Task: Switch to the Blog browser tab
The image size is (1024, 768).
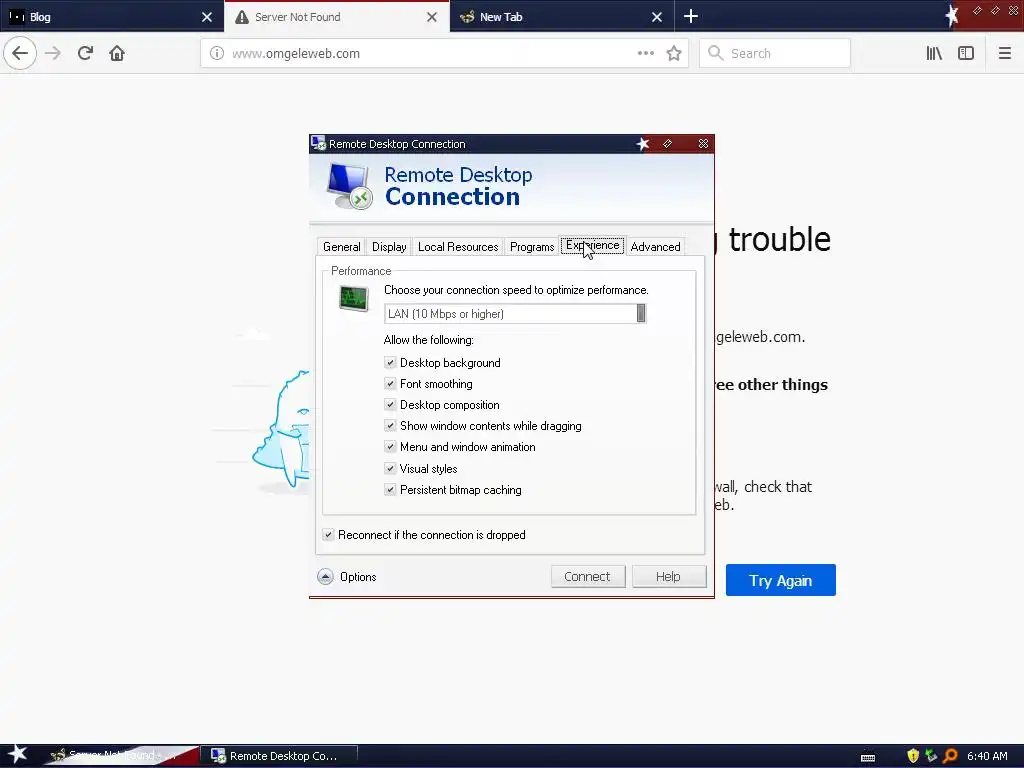Action: 111,16
